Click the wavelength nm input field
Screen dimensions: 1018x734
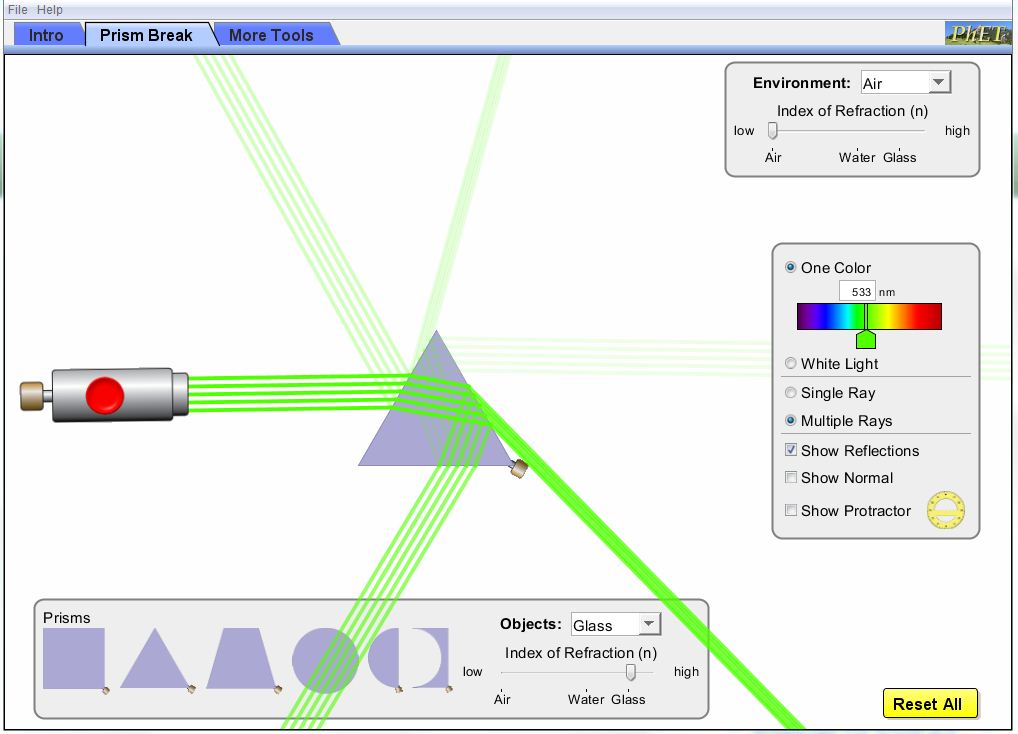(857, 292)
